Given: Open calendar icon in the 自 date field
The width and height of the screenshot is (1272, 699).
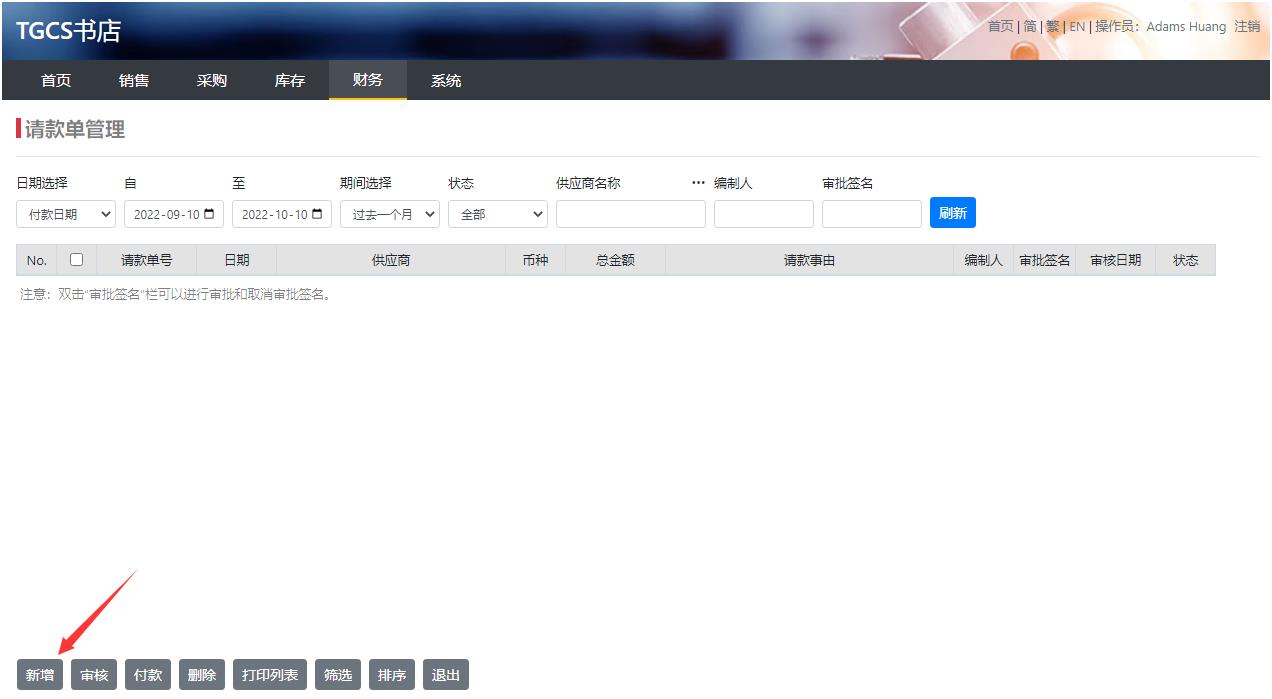Looking at the screenshot, I should click(x=209, y=214).
